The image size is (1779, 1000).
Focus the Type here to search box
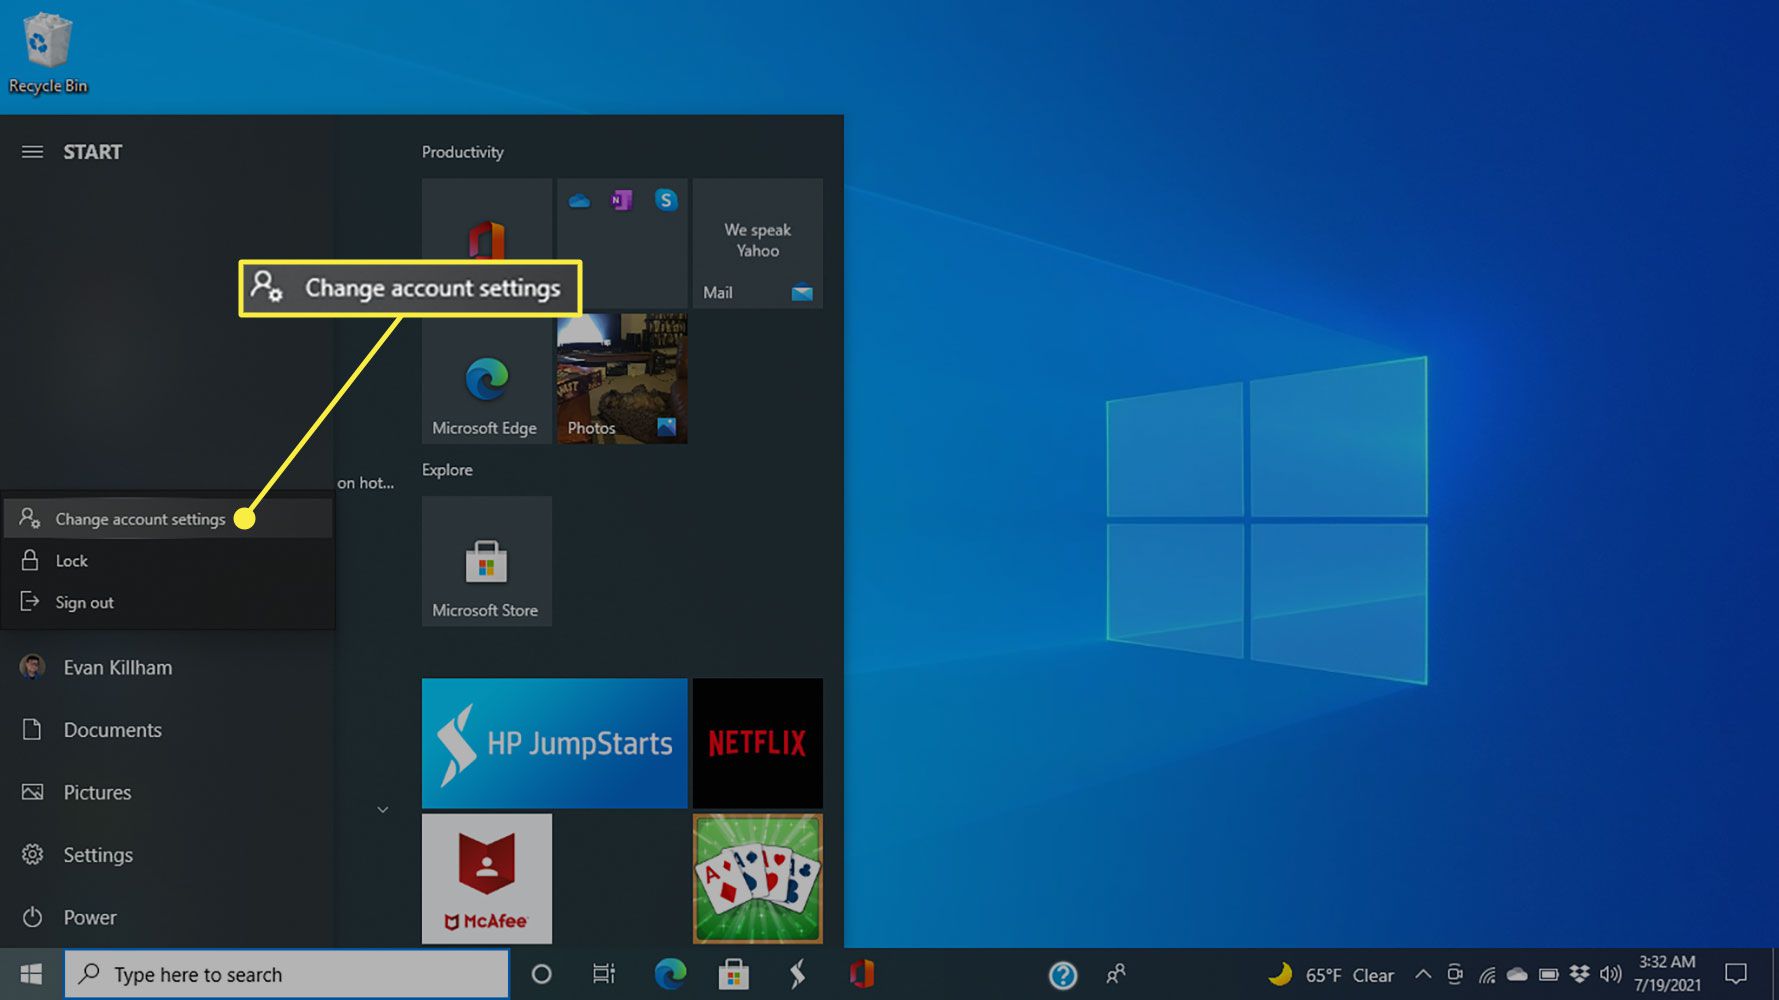pos(287,974)
